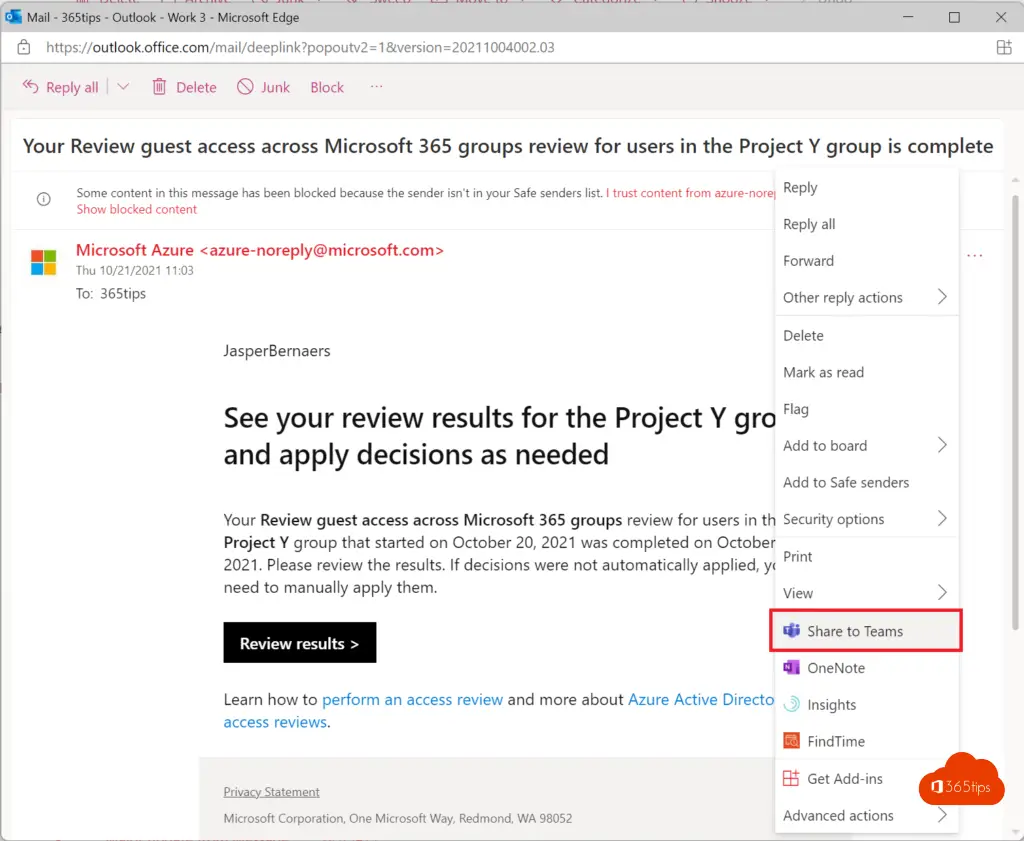Viewport: 1024px width, 841px height.
Task: Open the Privacy Statement link
Action: (x=272, y=791)
